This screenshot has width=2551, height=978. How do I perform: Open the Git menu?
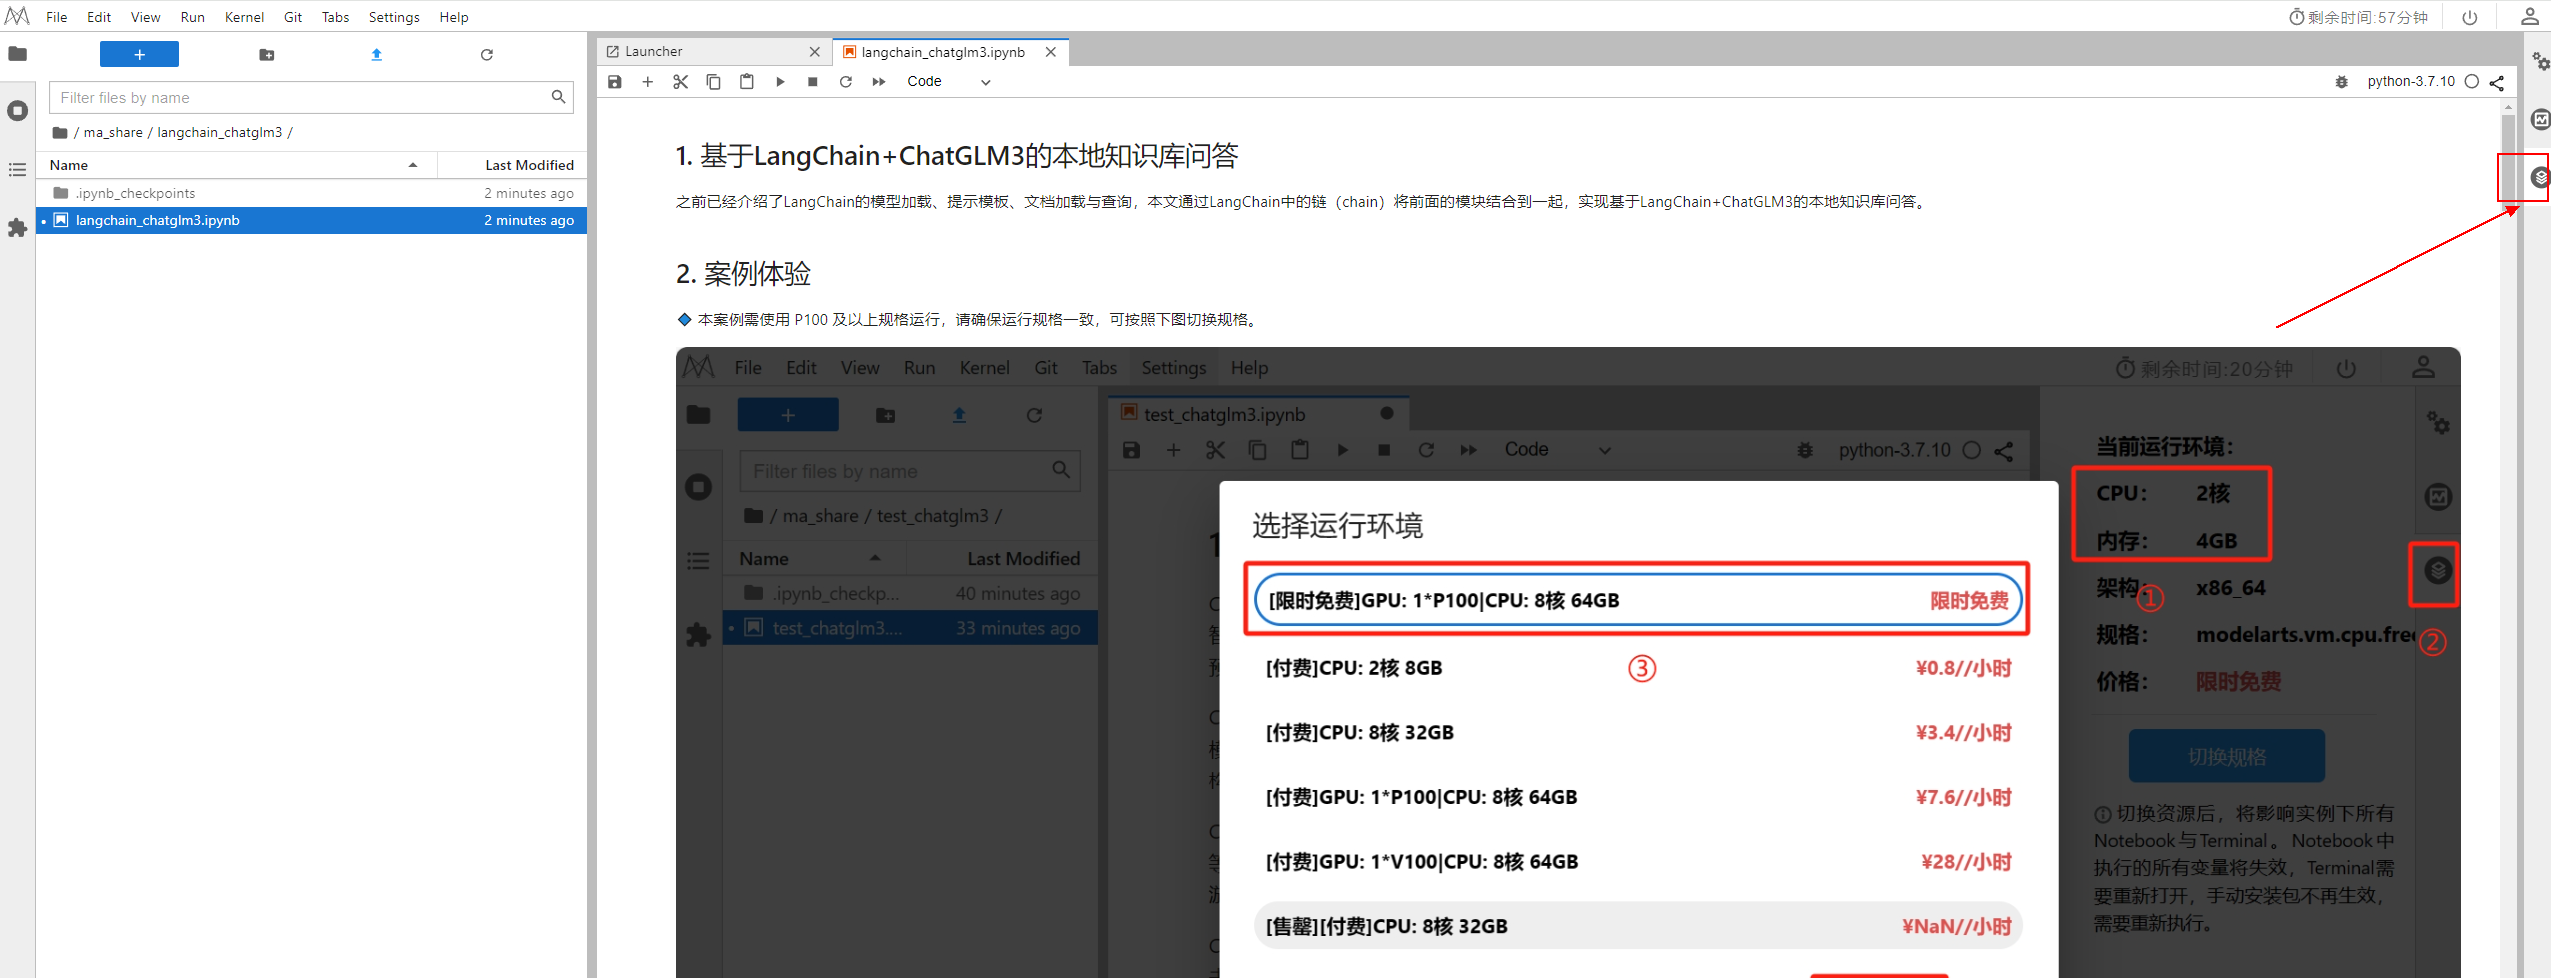pos(293,17)
